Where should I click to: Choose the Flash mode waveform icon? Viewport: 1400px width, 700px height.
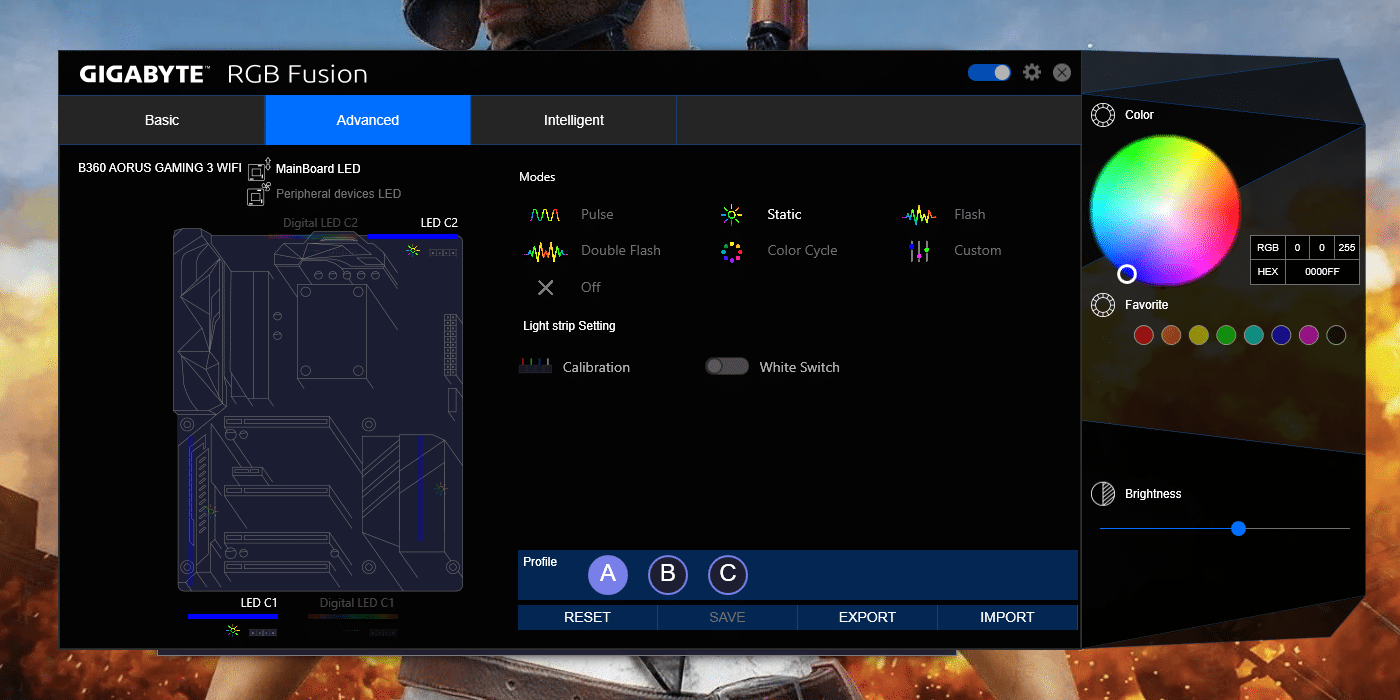coord(919,215)
